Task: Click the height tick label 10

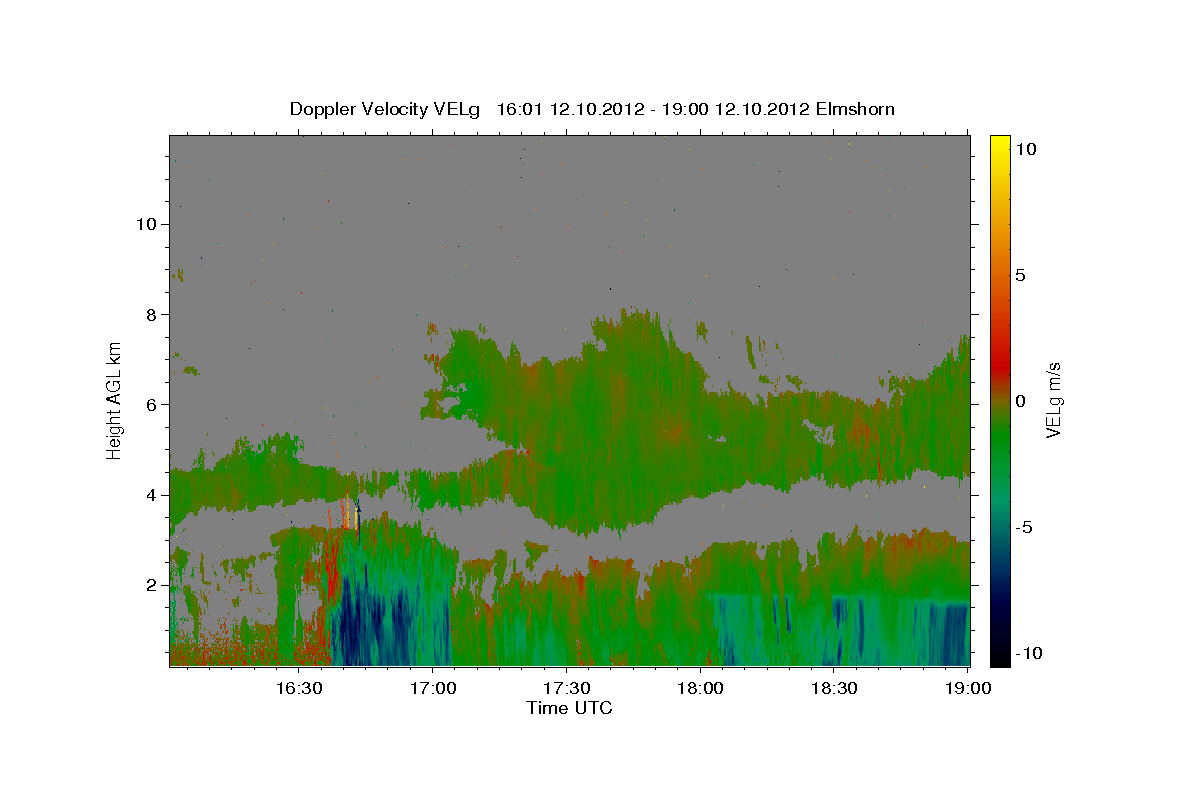Action: (149, 223)
